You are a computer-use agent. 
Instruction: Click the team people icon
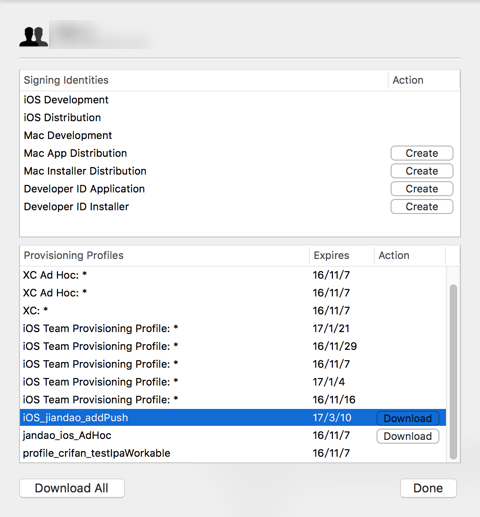pyautogui.click(x=33, y=36)
